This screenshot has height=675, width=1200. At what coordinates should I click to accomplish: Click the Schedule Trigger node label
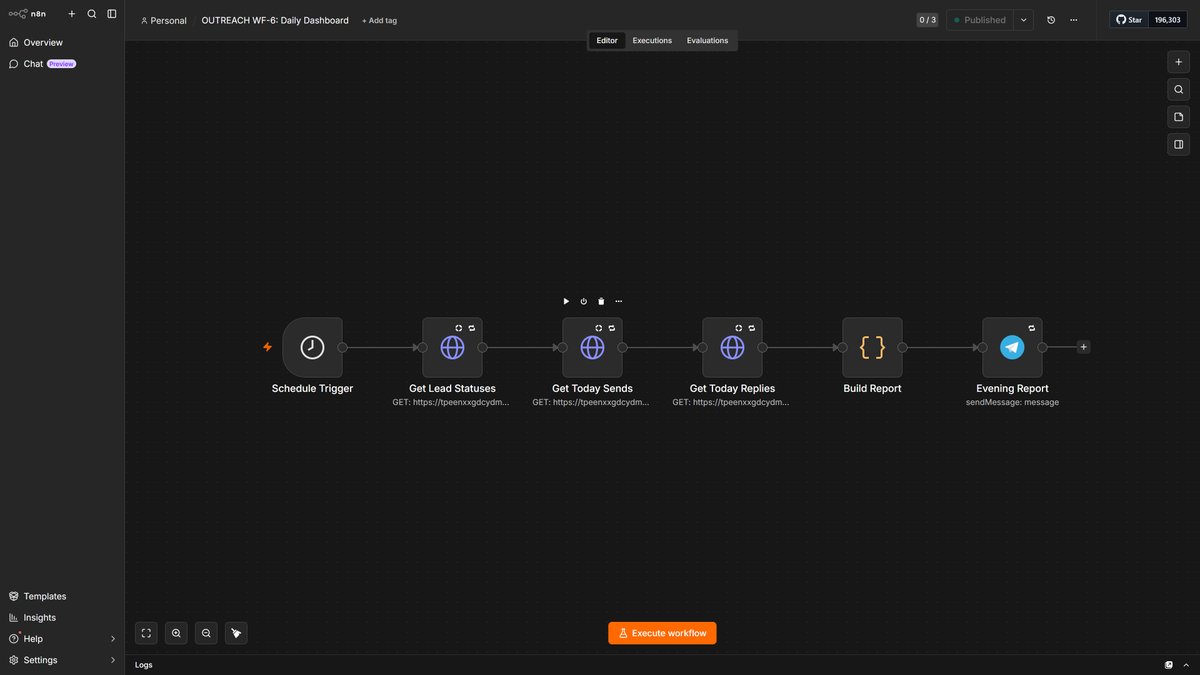pyautogui.click(x=312, y=388)
